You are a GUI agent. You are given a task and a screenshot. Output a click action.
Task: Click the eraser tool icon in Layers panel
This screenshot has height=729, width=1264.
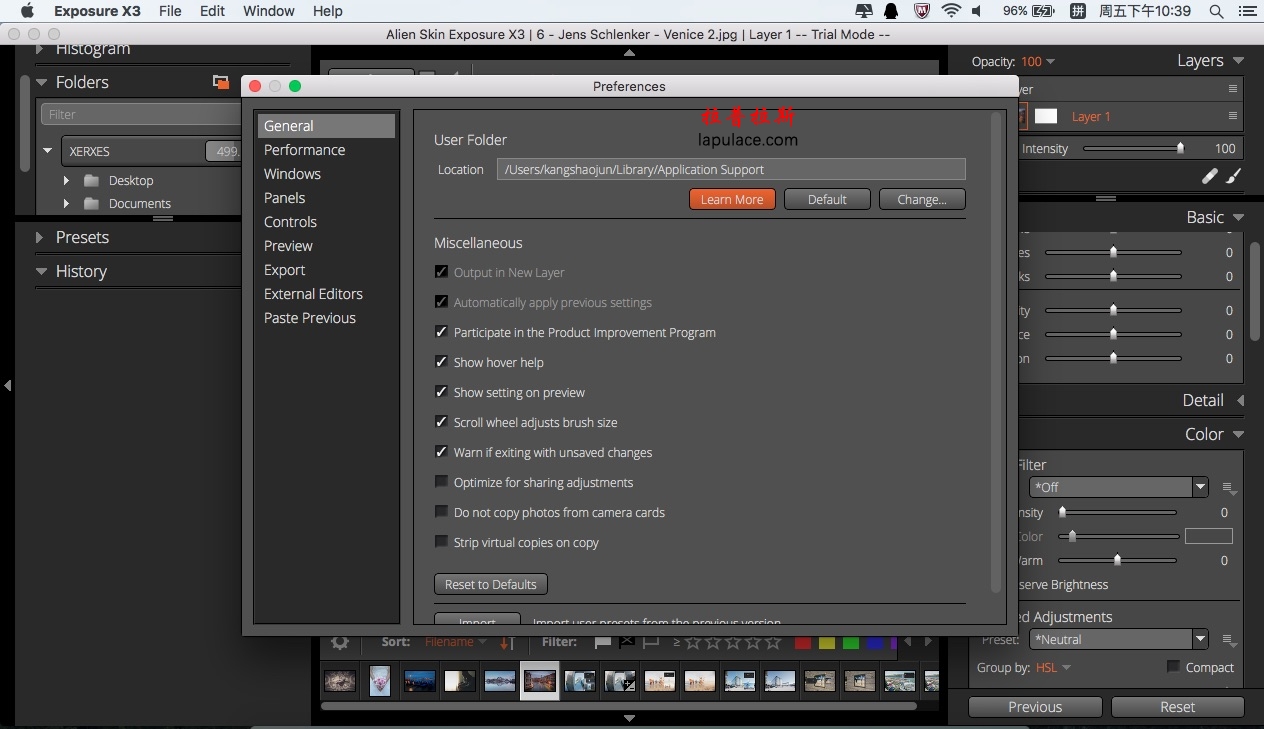[x=1210, y=176]
